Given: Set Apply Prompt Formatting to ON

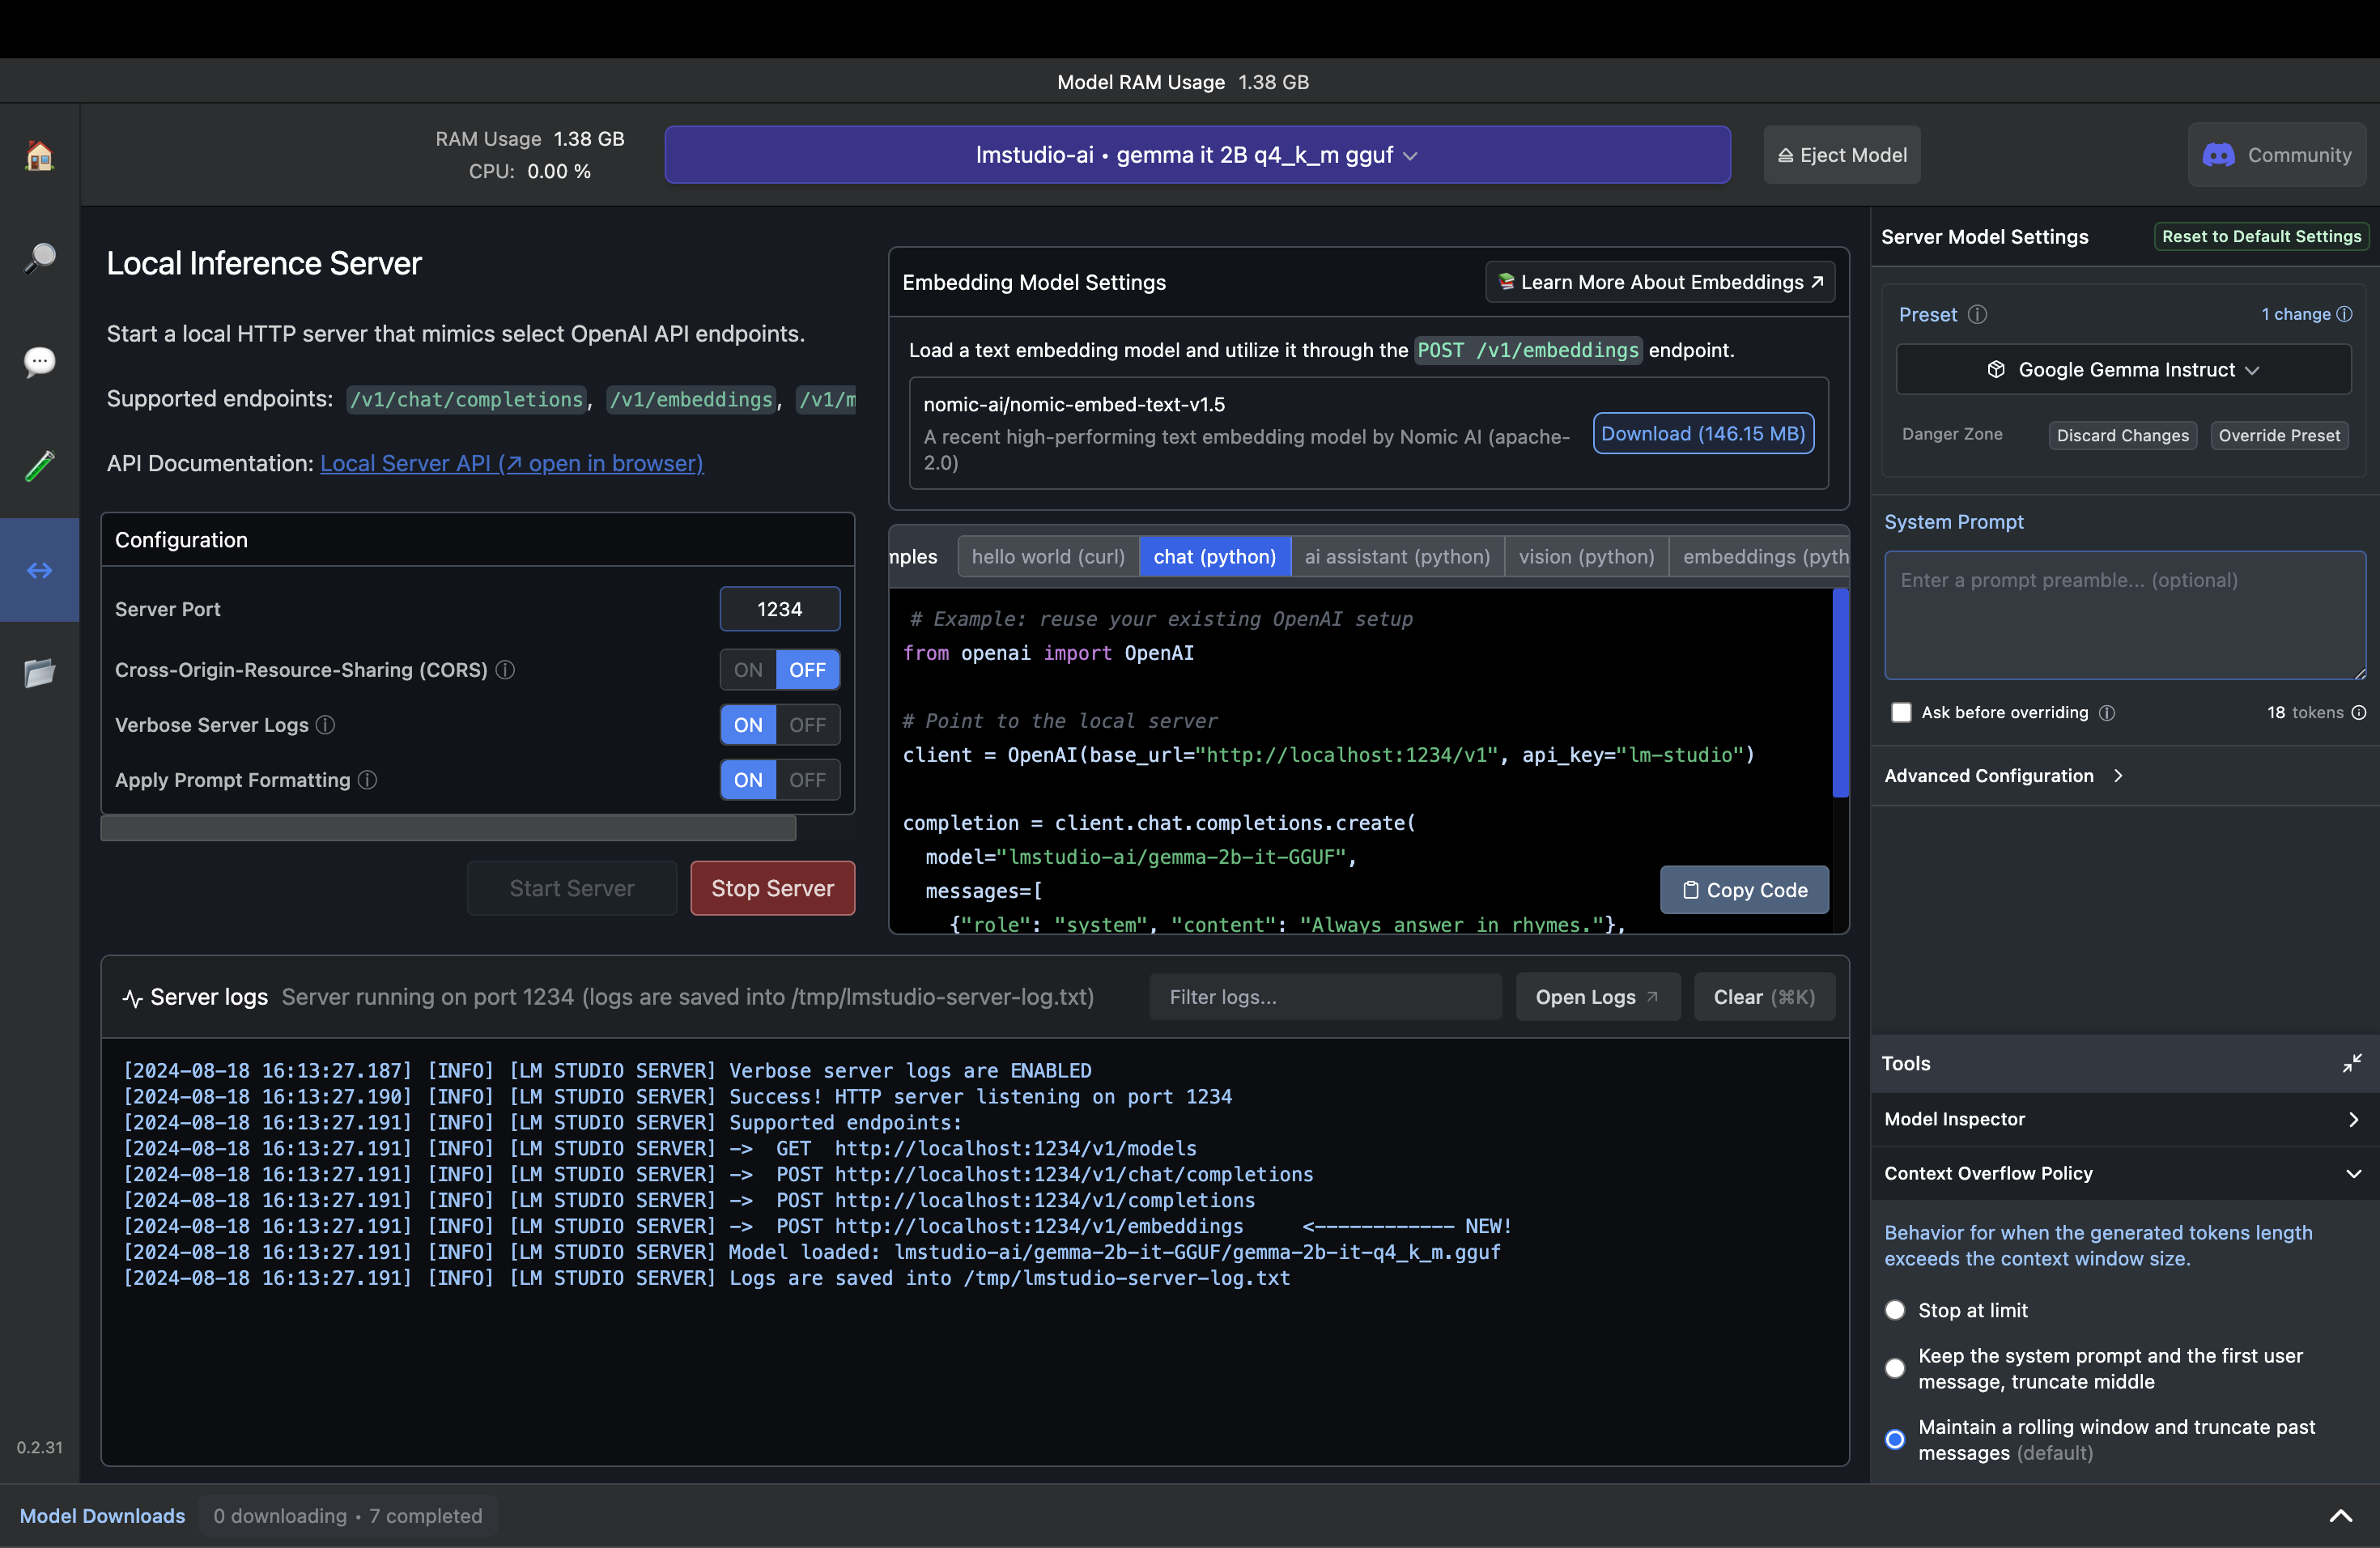Looking at the screenshot, I should pos(748,780).
